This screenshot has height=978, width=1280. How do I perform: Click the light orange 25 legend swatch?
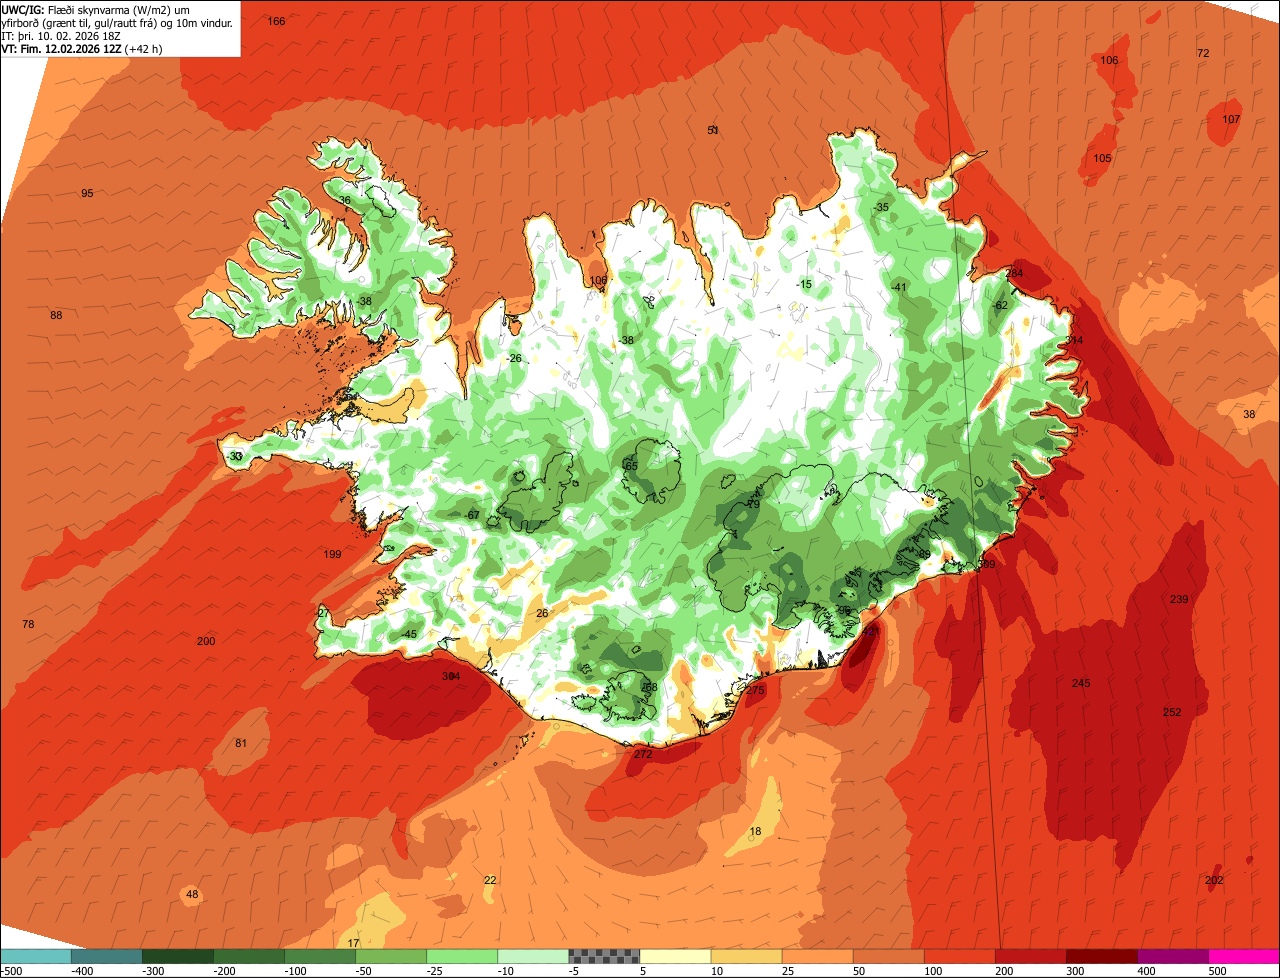tap(817, 956)
